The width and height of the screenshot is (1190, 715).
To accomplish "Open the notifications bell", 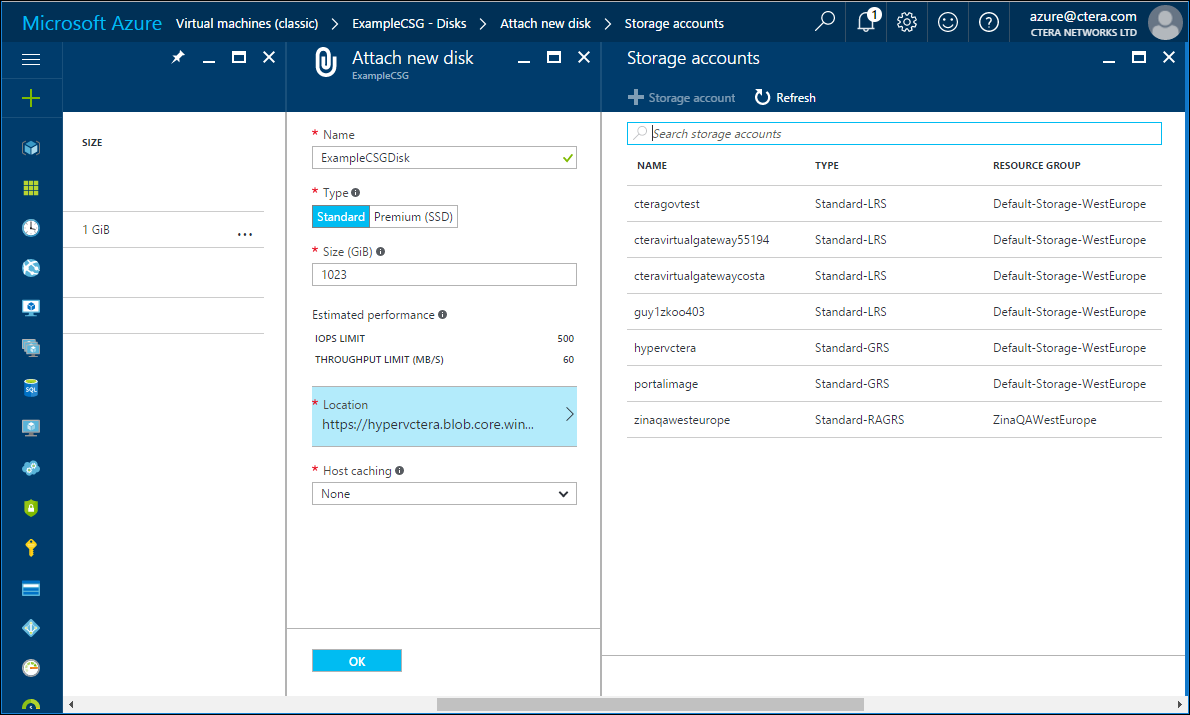I will click(867, 21).
